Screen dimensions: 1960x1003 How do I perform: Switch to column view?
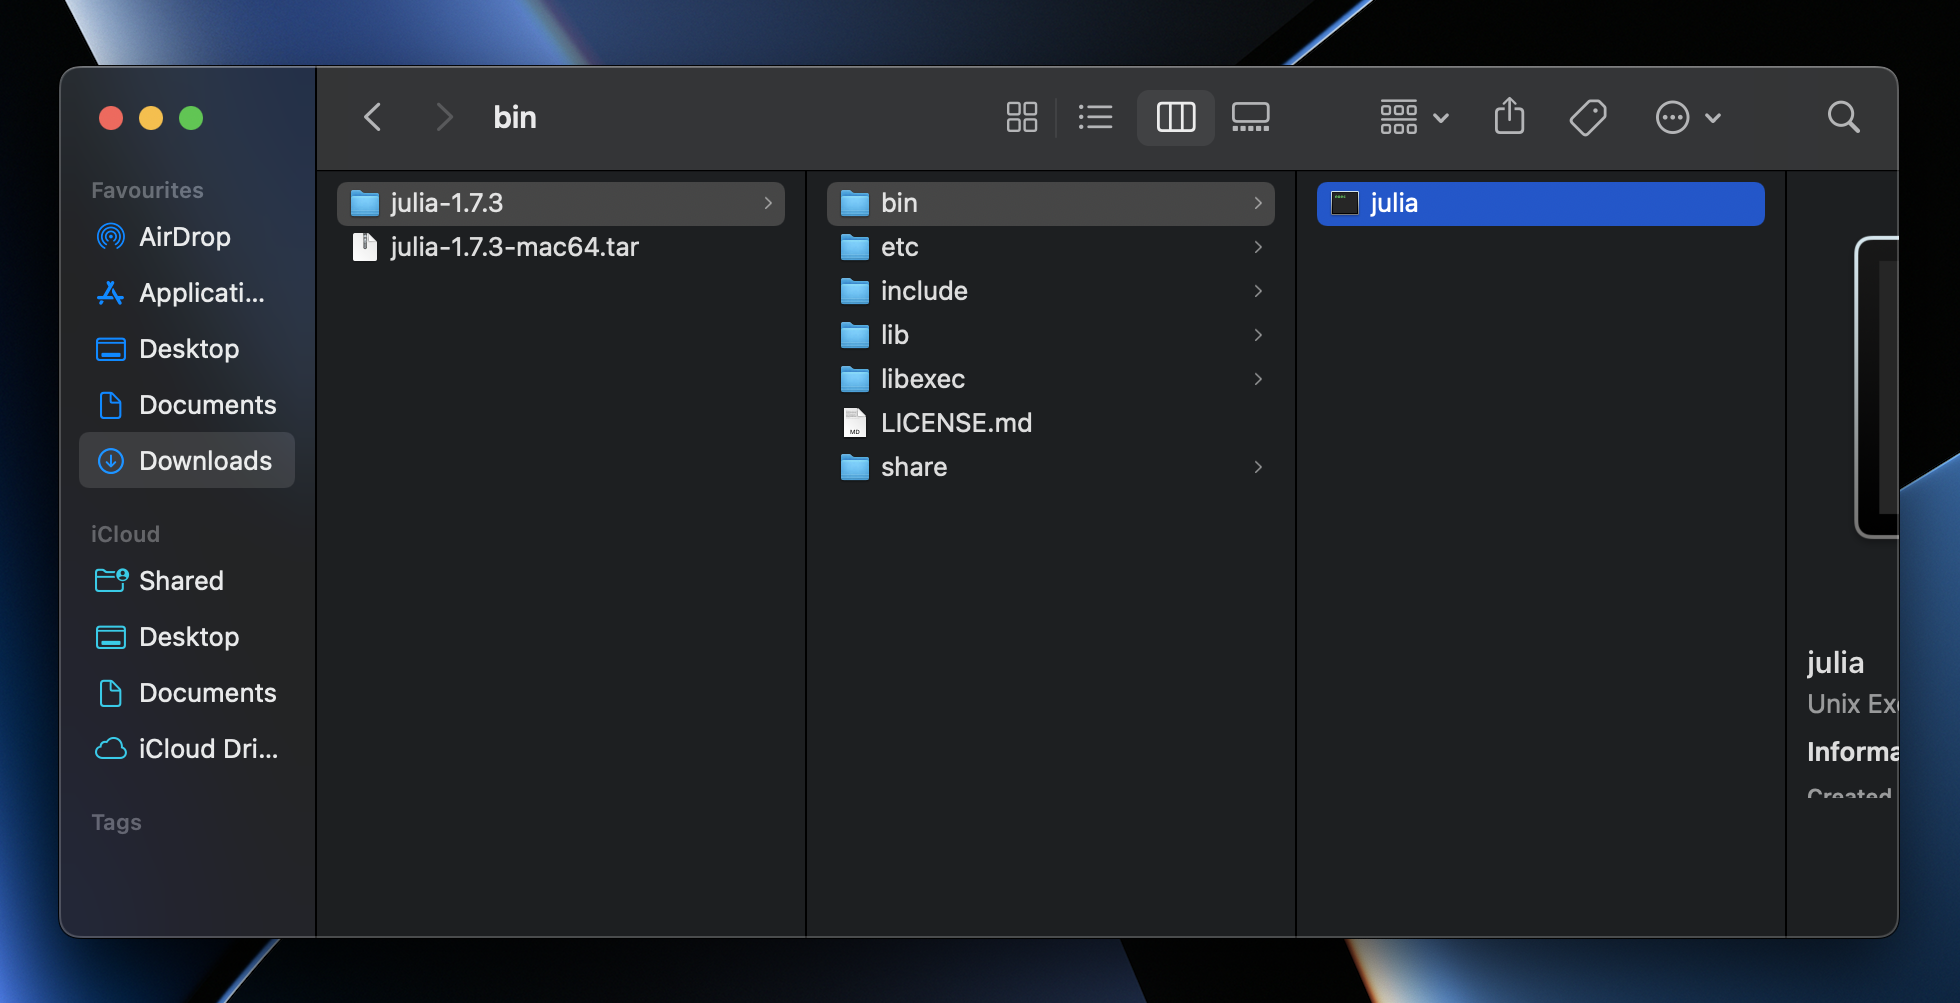(1175, 117)
